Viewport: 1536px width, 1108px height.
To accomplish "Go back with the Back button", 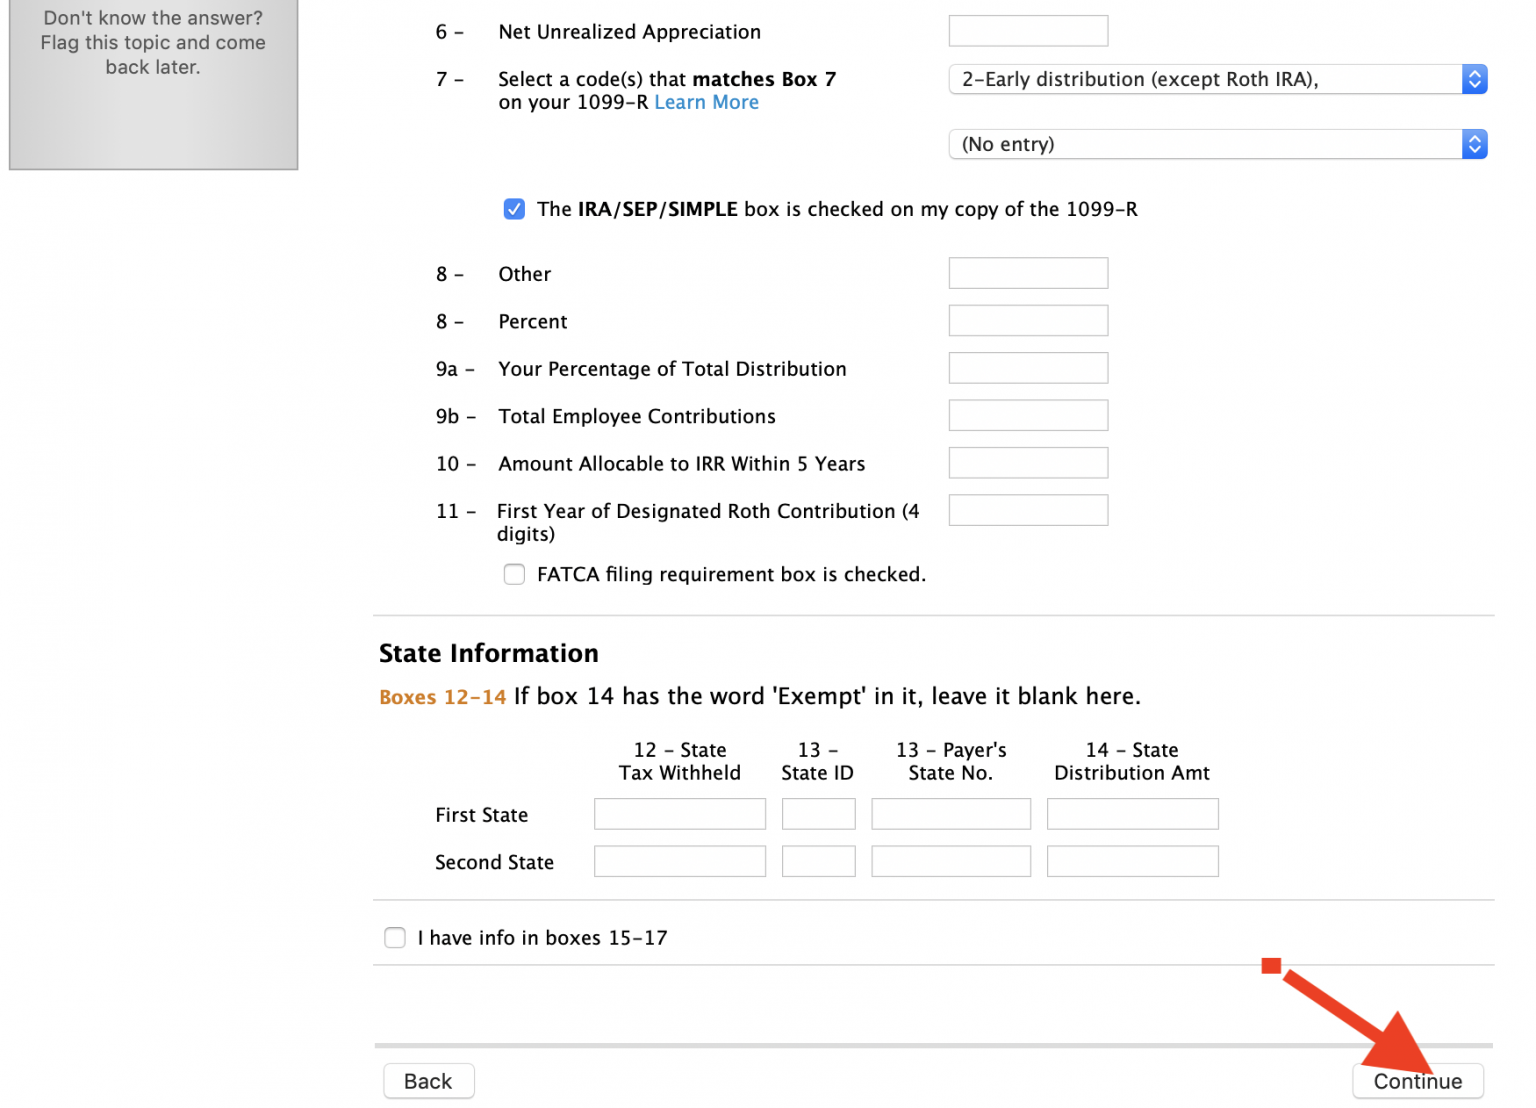I will tap(428, 1081).
